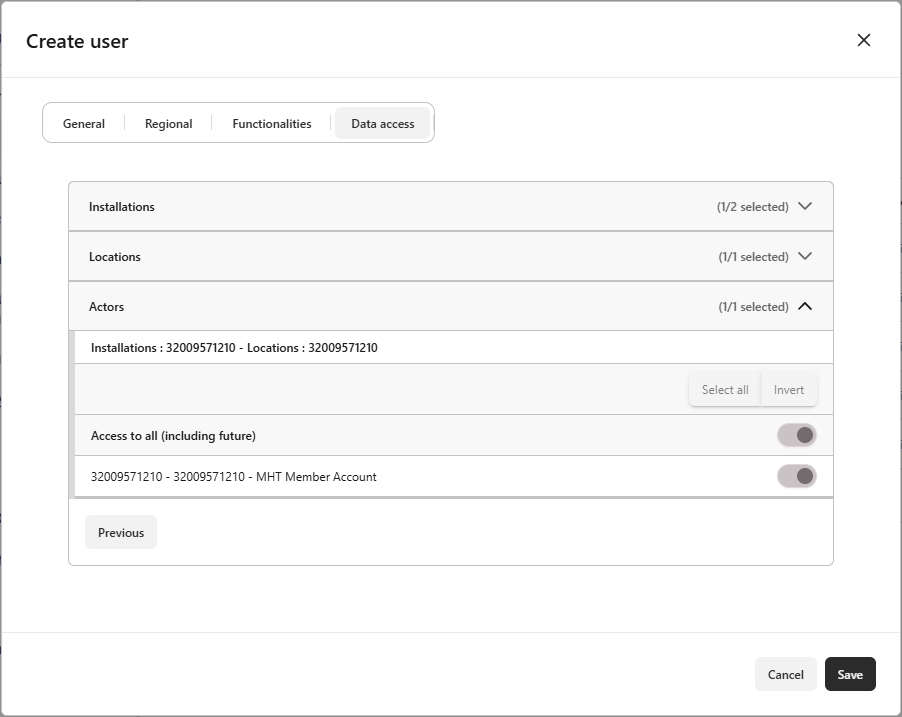Click the Locations header label
This screenshot has width=902, height=717.
(x=115, y=257)
